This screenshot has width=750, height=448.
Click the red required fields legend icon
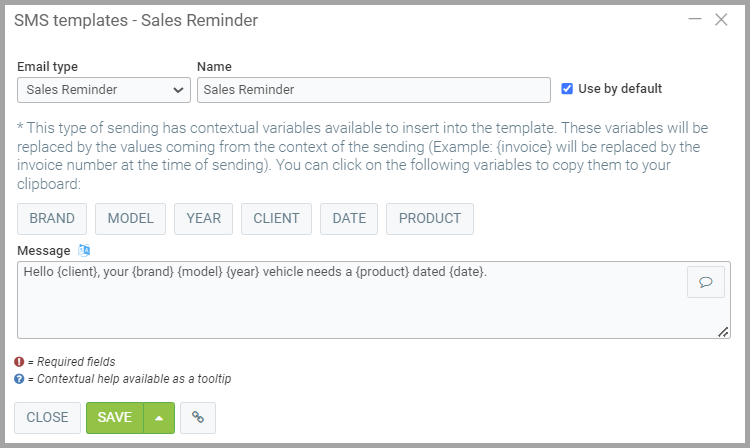coord(19,361)
